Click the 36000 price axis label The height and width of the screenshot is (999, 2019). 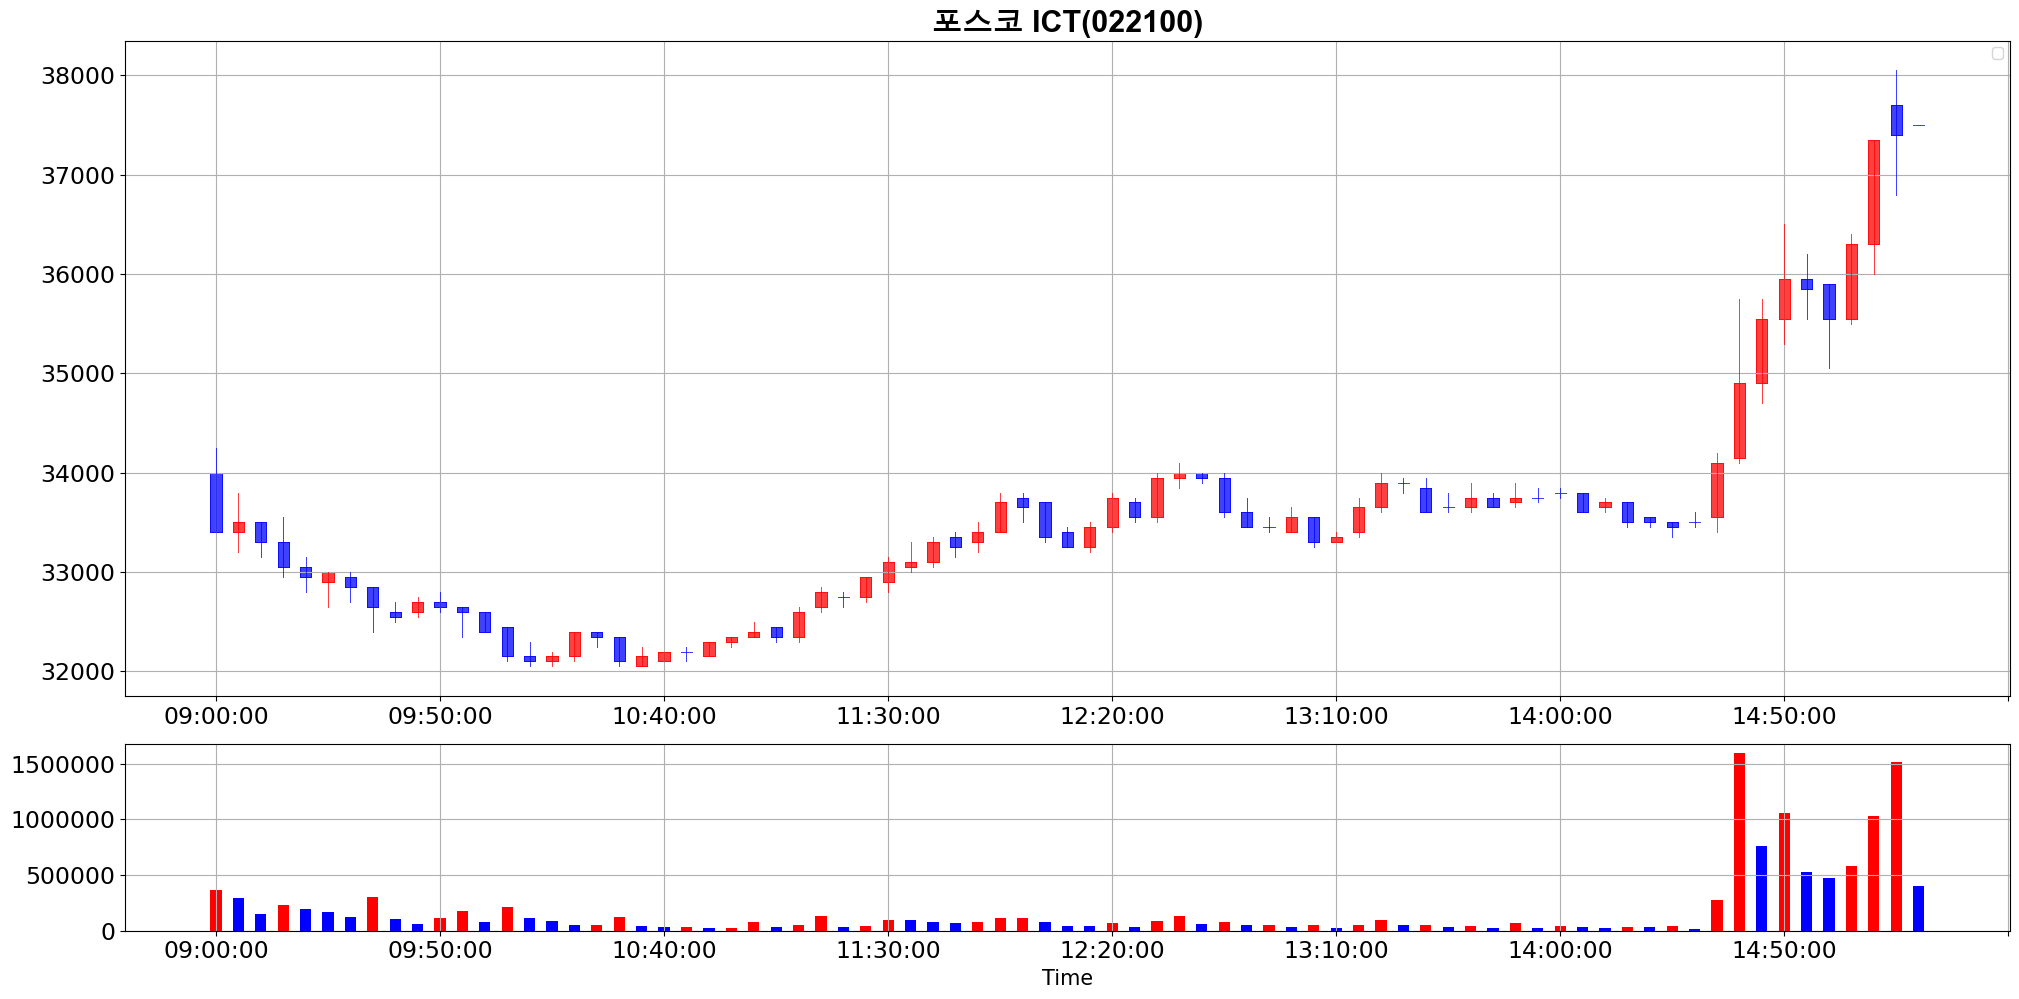click(78, 275)
